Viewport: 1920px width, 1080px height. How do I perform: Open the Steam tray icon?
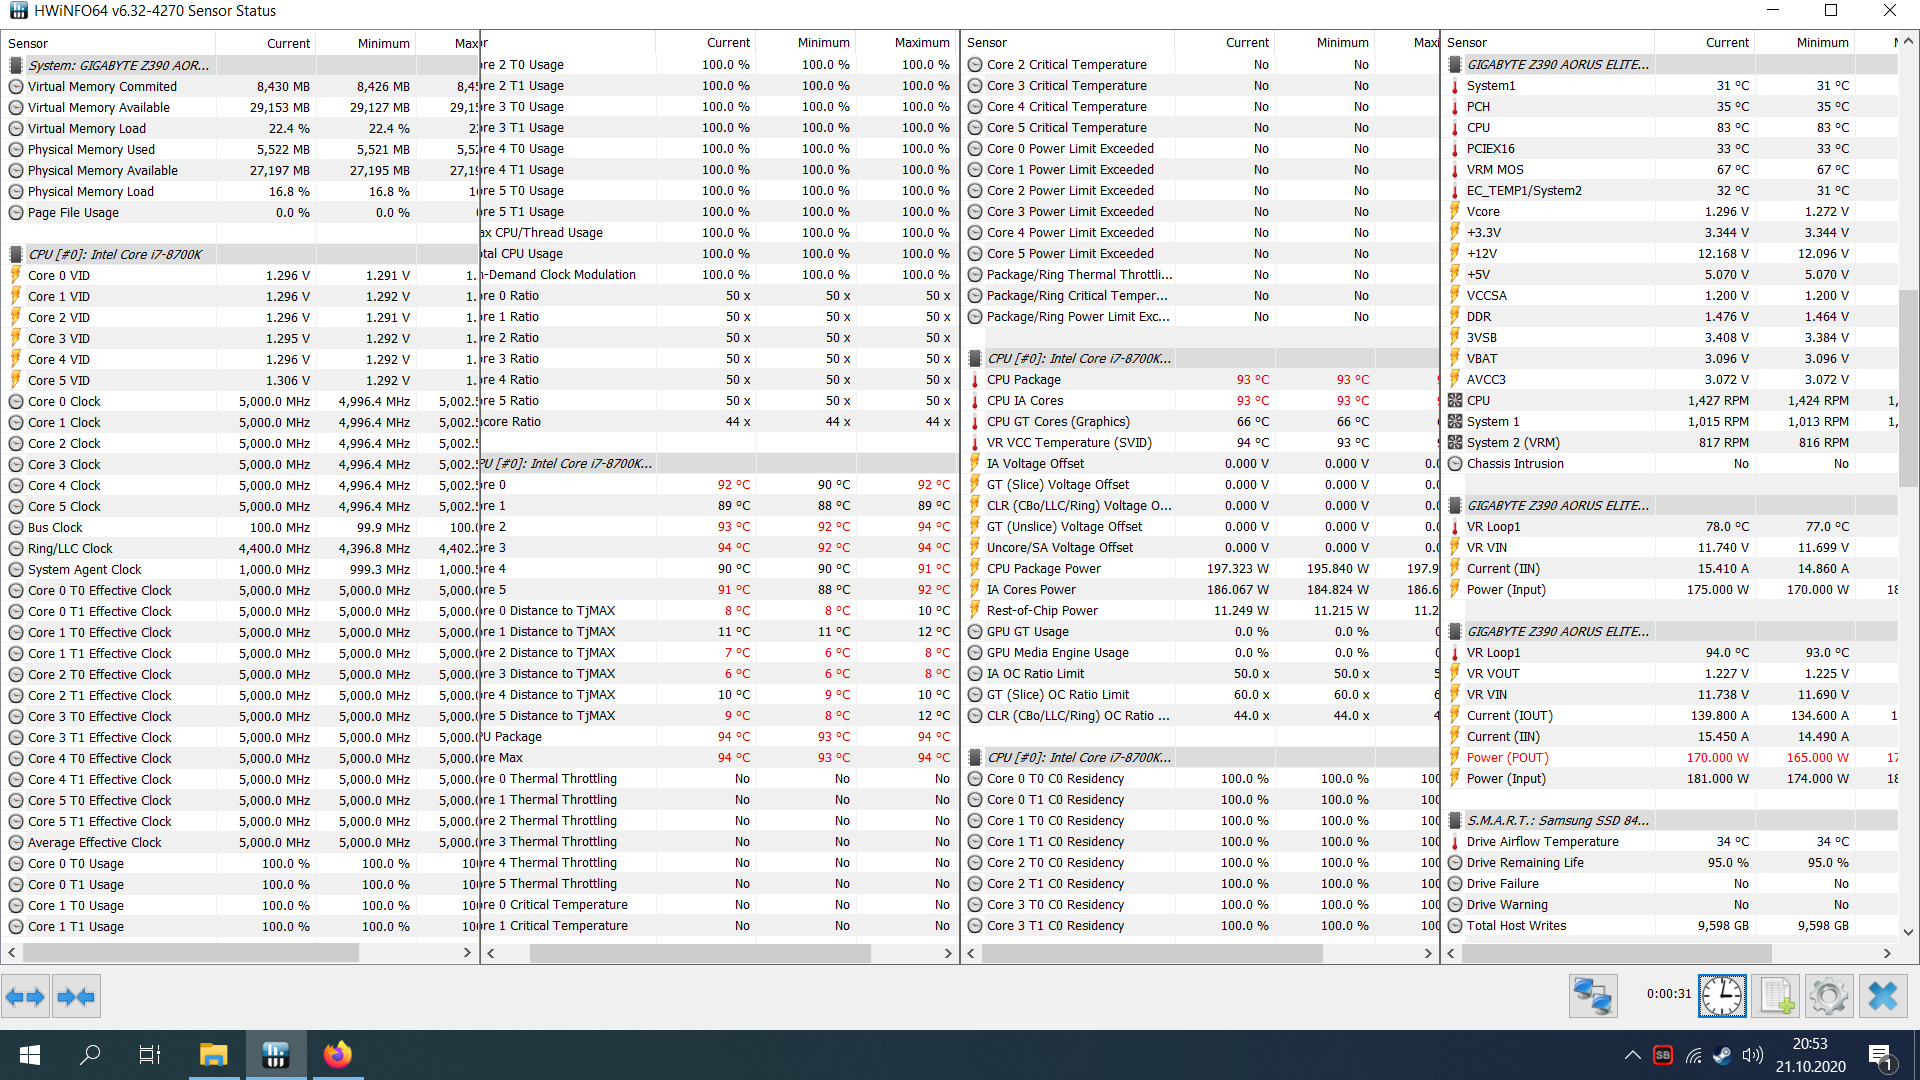pyautogui.click(x=1722, y=1055)
